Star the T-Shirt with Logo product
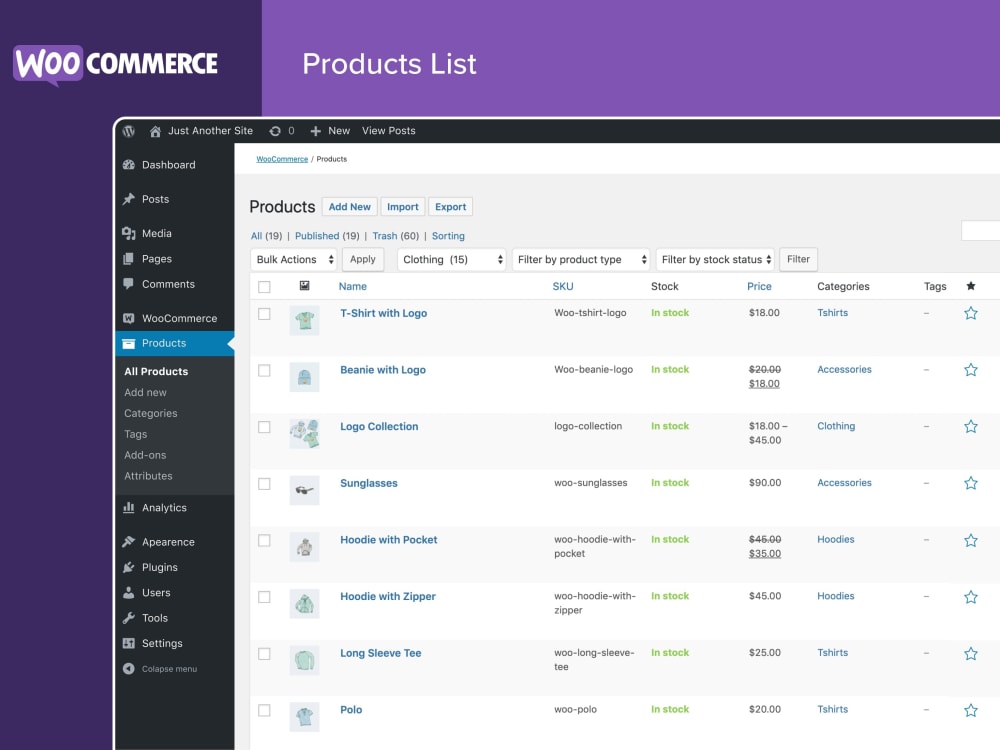Image resolution: width=1000 pixels, height=750 pixels. point(970,313)
